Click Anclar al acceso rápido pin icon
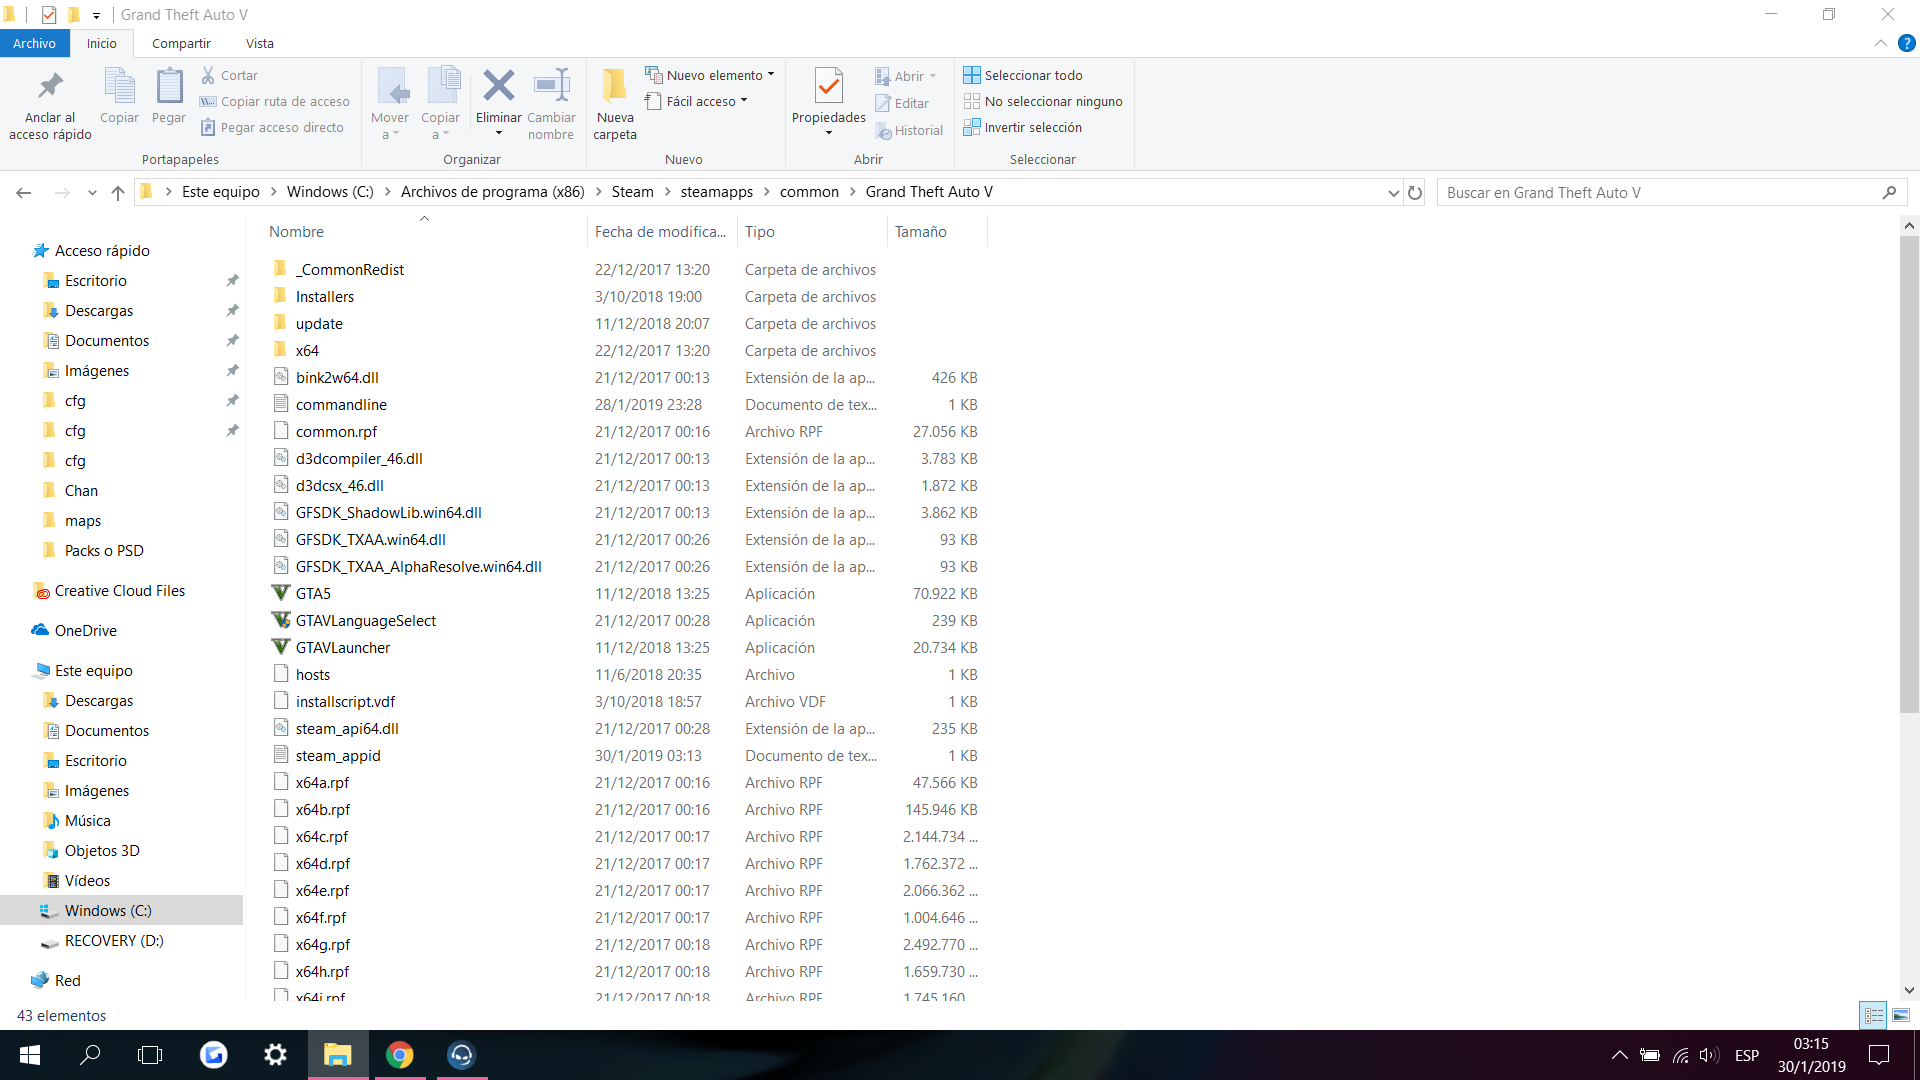 [50, 87]
